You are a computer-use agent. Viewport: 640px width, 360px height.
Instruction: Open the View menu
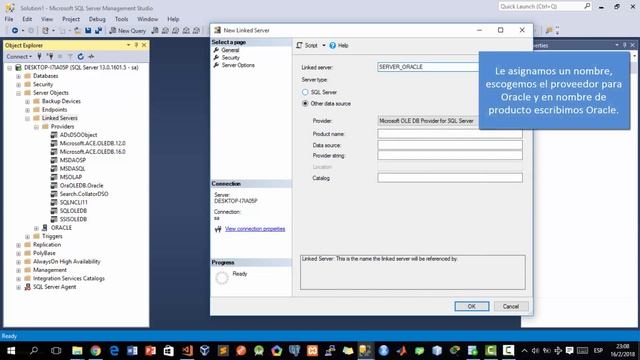click(47, 19)
